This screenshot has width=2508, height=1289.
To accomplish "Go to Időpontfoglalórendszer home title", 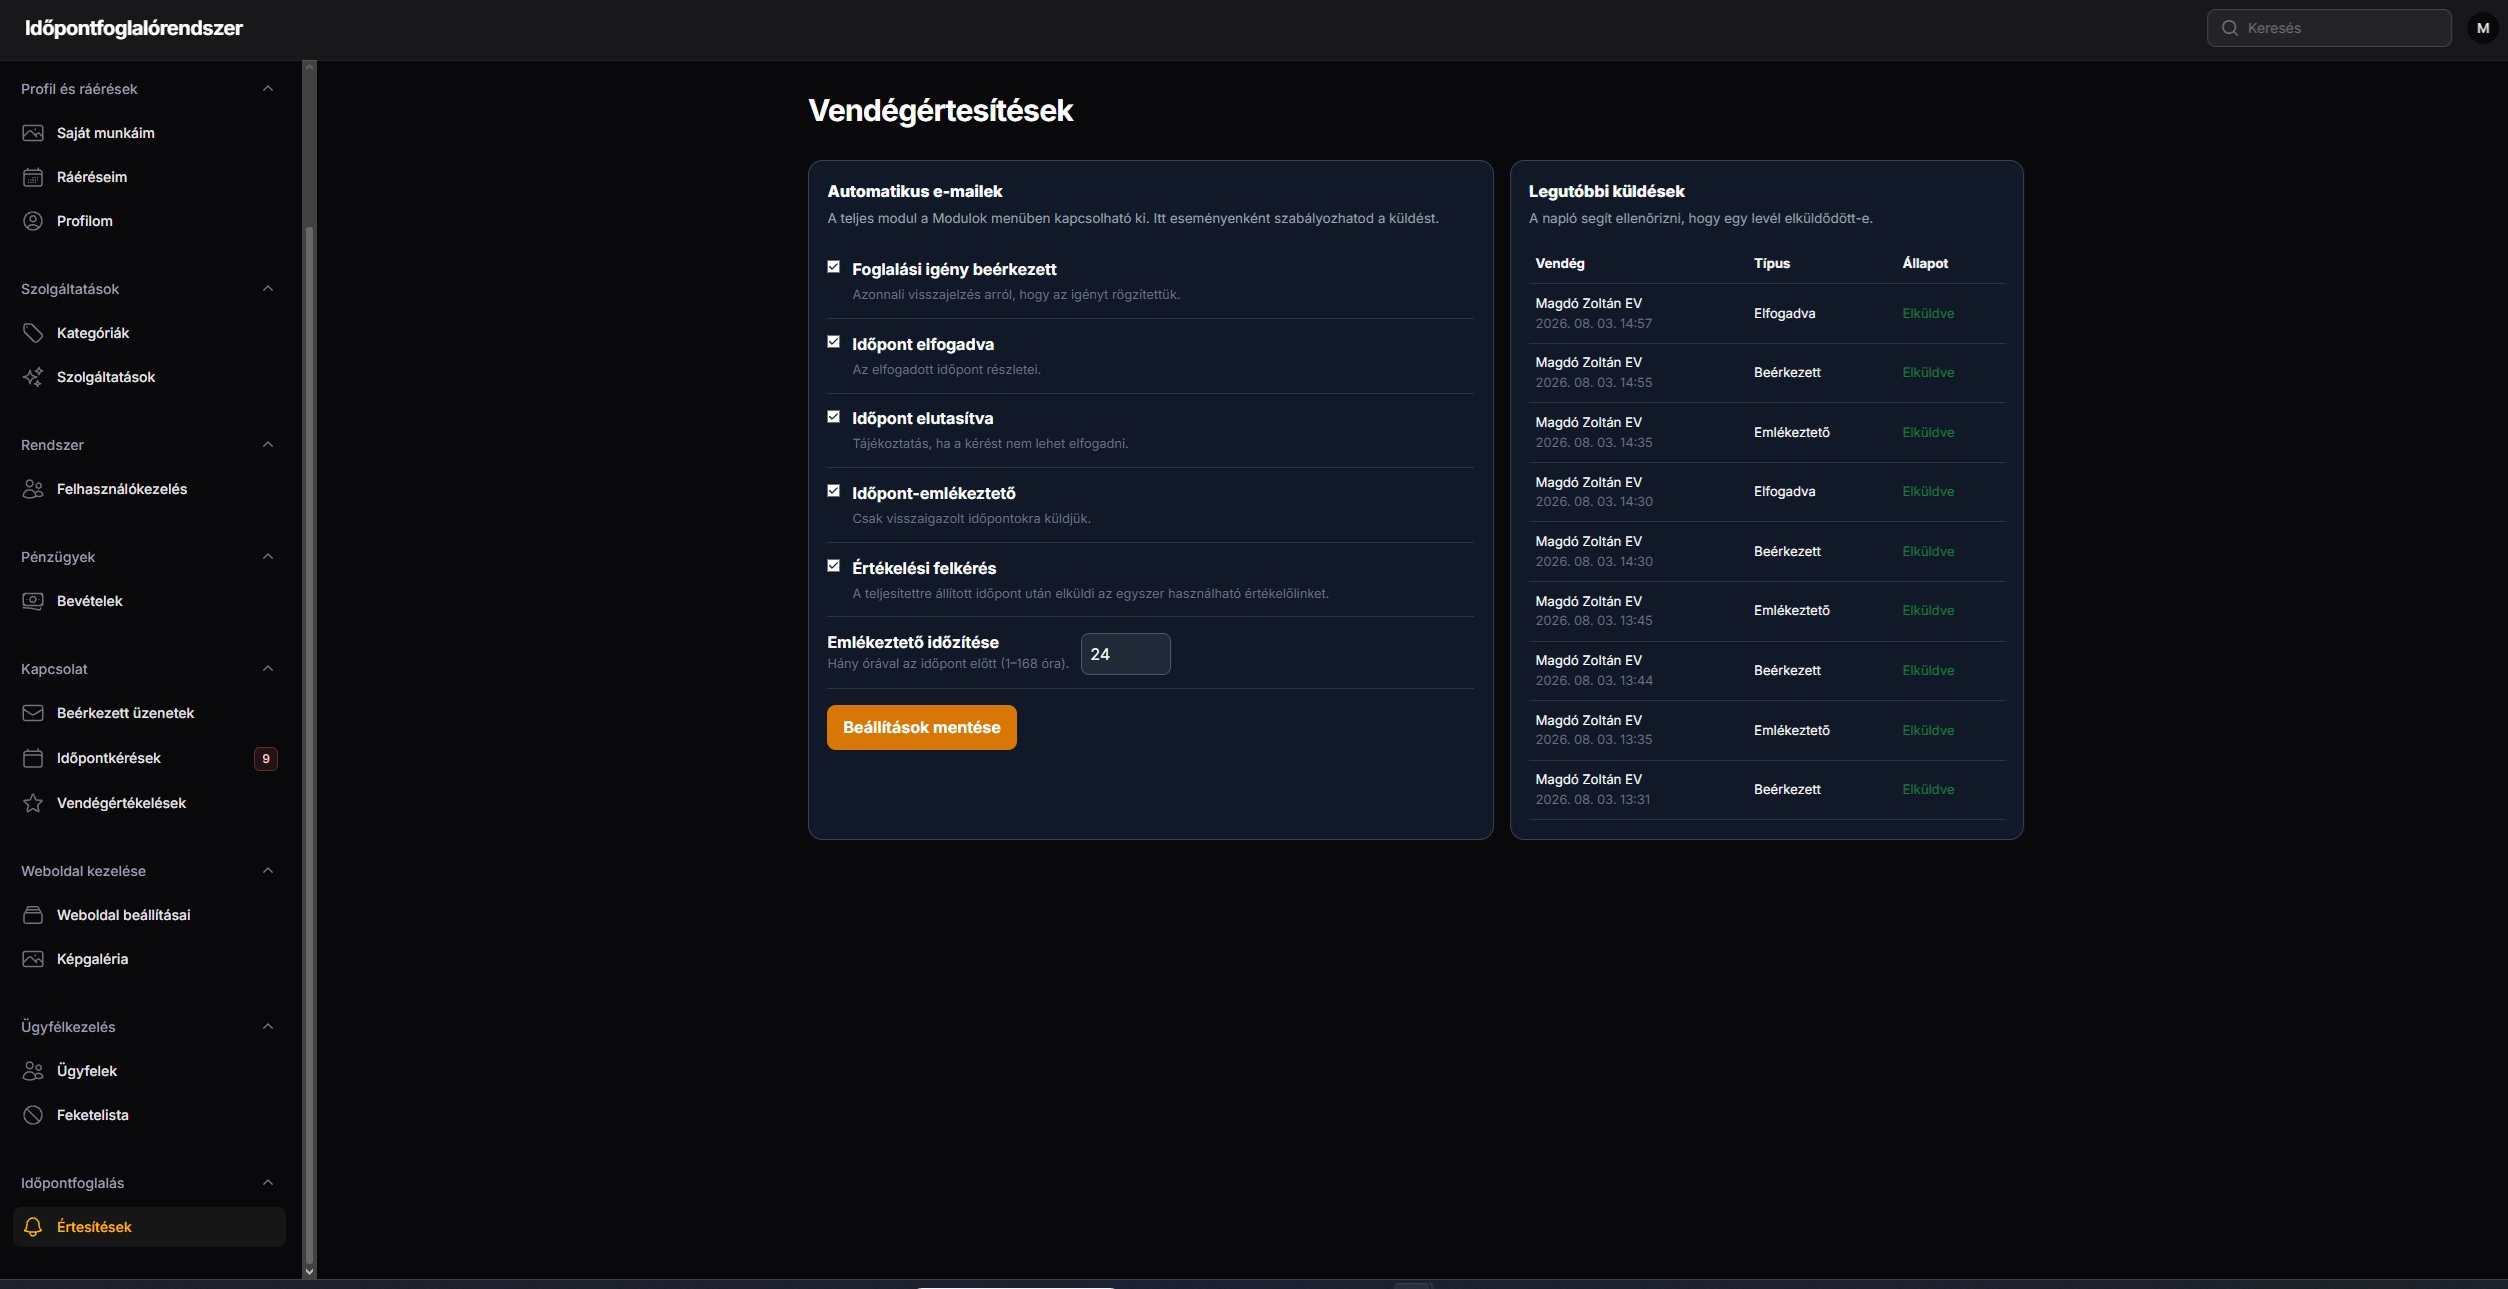I will [x=134, y=28].
